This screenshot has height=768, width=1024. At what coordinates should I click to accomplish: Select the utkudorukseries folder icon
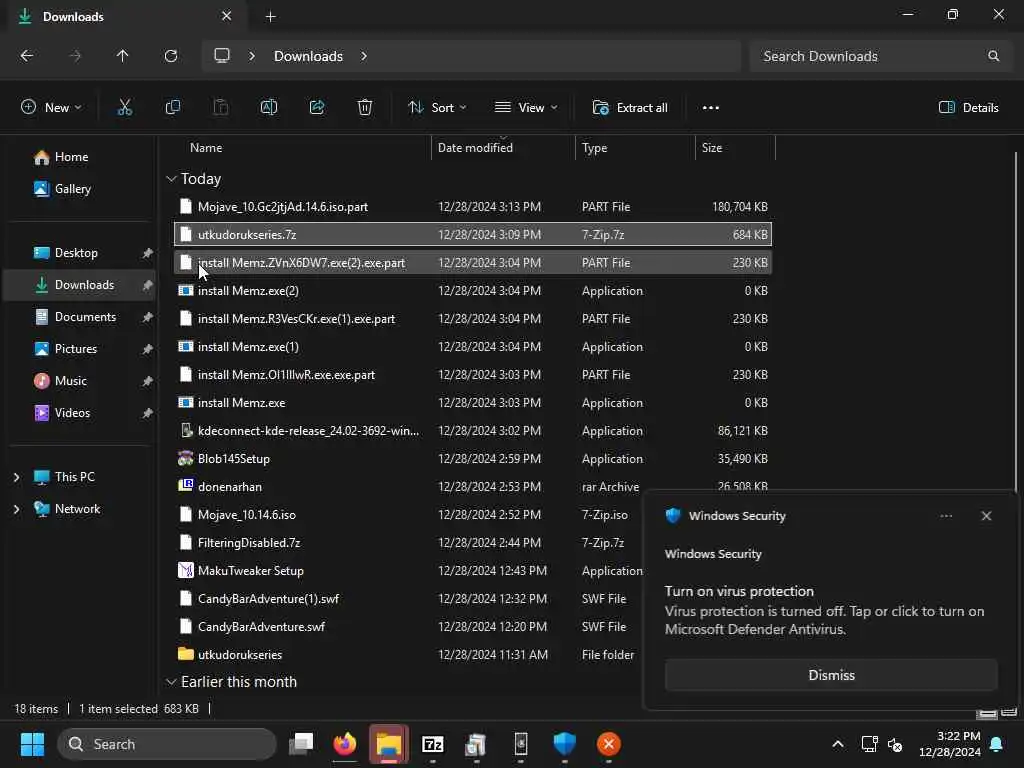point(185,654)
